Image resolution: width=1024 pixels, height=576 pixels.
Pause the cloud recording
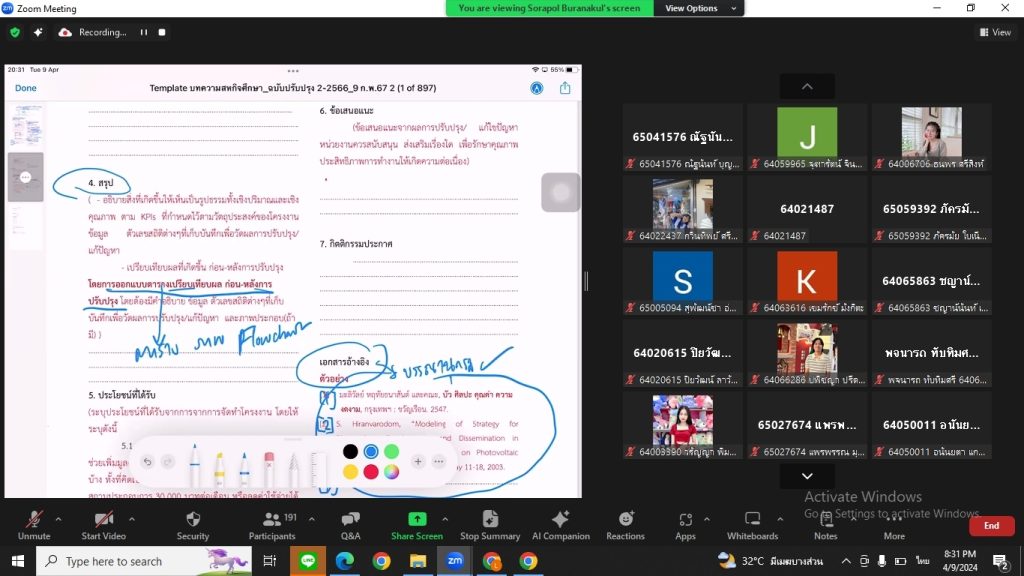(x=144, y=32)
